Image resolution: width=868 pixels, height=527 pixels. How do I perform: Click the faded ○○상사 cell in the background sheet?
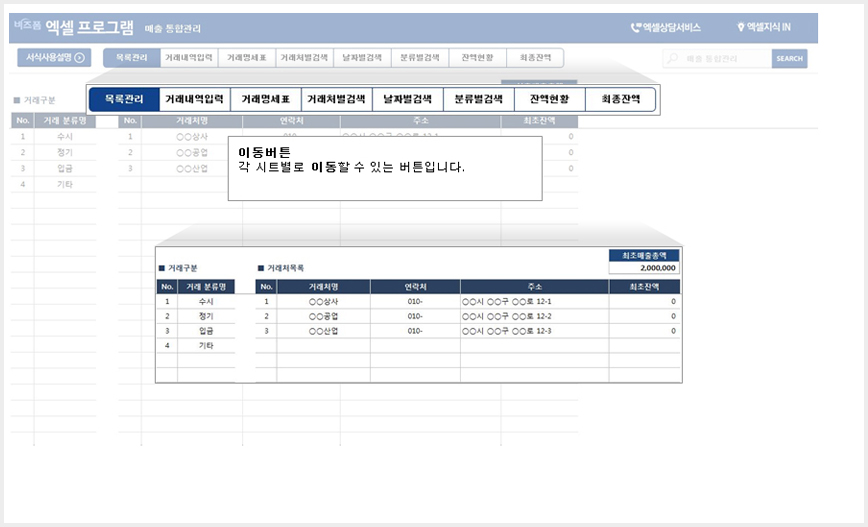(x=192, y=137)
